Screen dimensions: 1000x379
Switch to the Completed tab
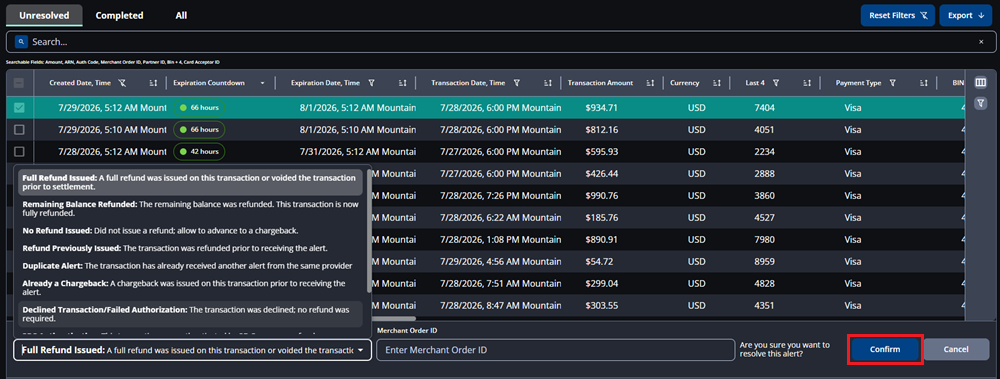click(x=119, y=15)
